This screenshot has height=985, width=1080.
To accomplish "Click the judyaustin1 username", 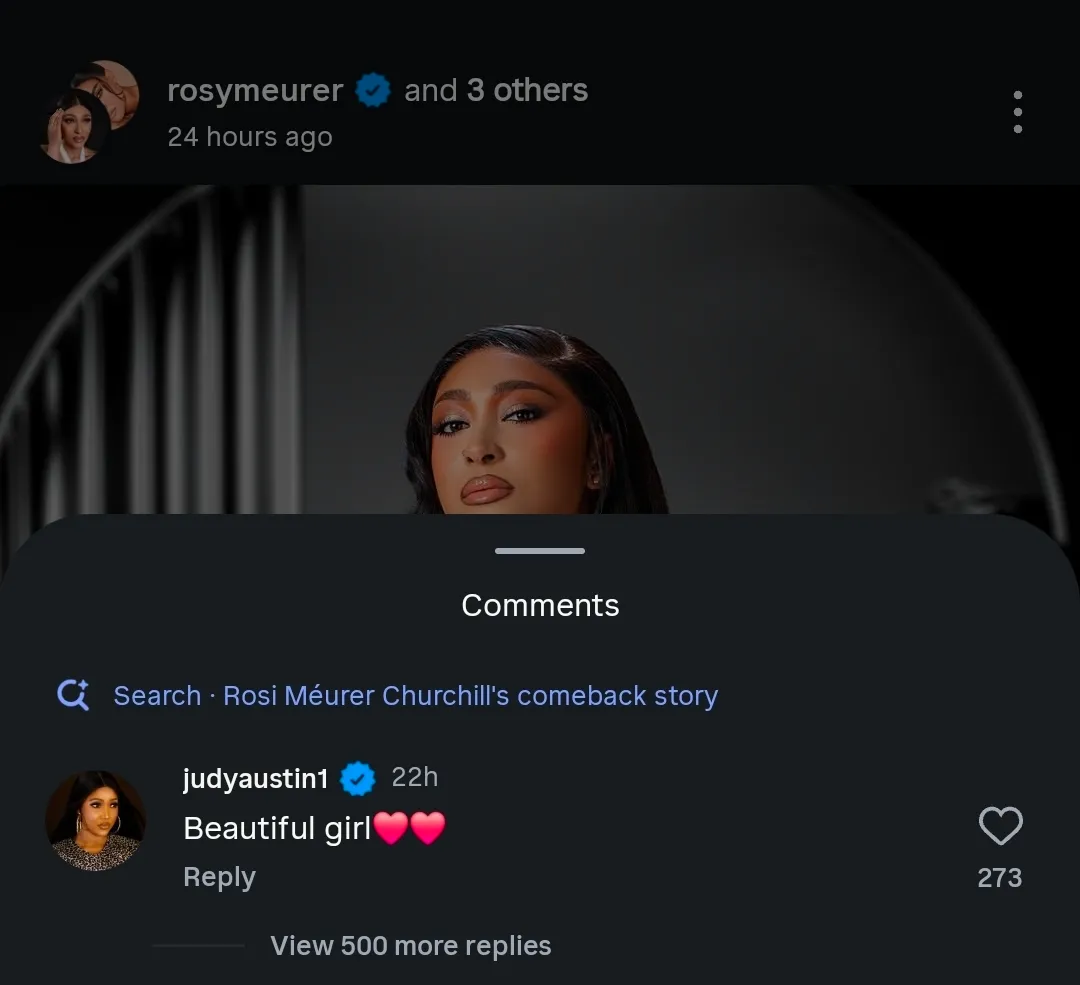I will (255, 778).
